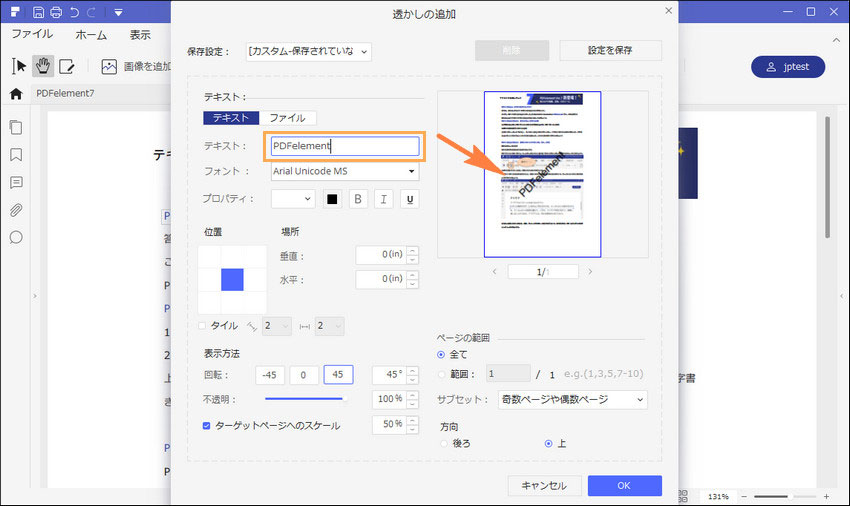Select the center position grid cell

232,280
